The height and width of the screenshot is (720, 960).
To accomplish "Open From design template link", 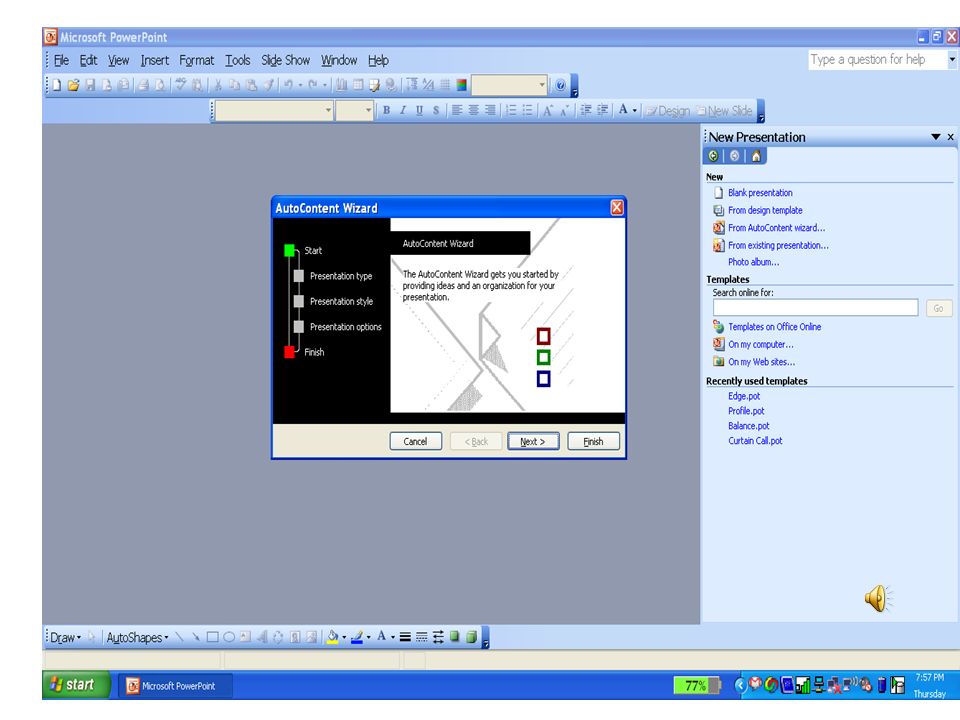I will click(x=765, y=210).
